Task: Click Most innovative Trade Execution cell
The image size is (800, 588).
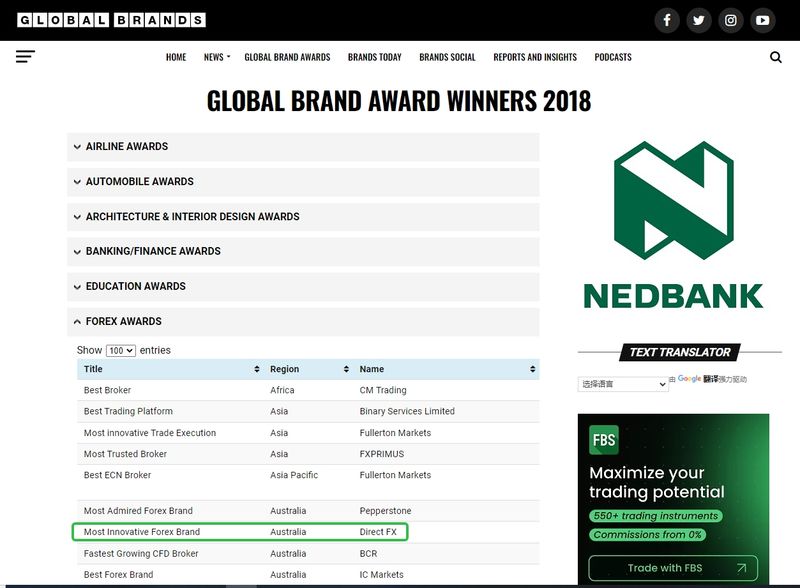Action: click(149, 433)
